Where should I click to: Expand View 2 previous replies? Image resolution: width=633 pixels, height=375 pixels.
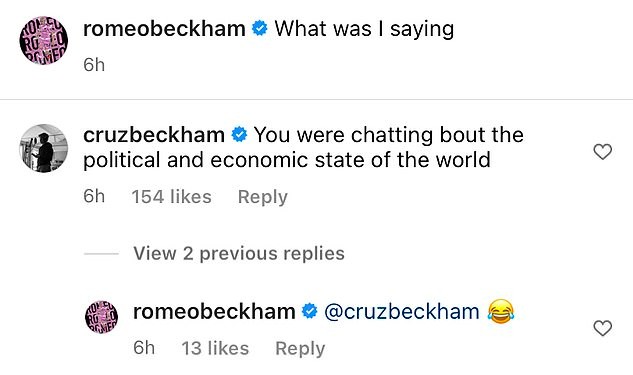(x=239, y=253)
